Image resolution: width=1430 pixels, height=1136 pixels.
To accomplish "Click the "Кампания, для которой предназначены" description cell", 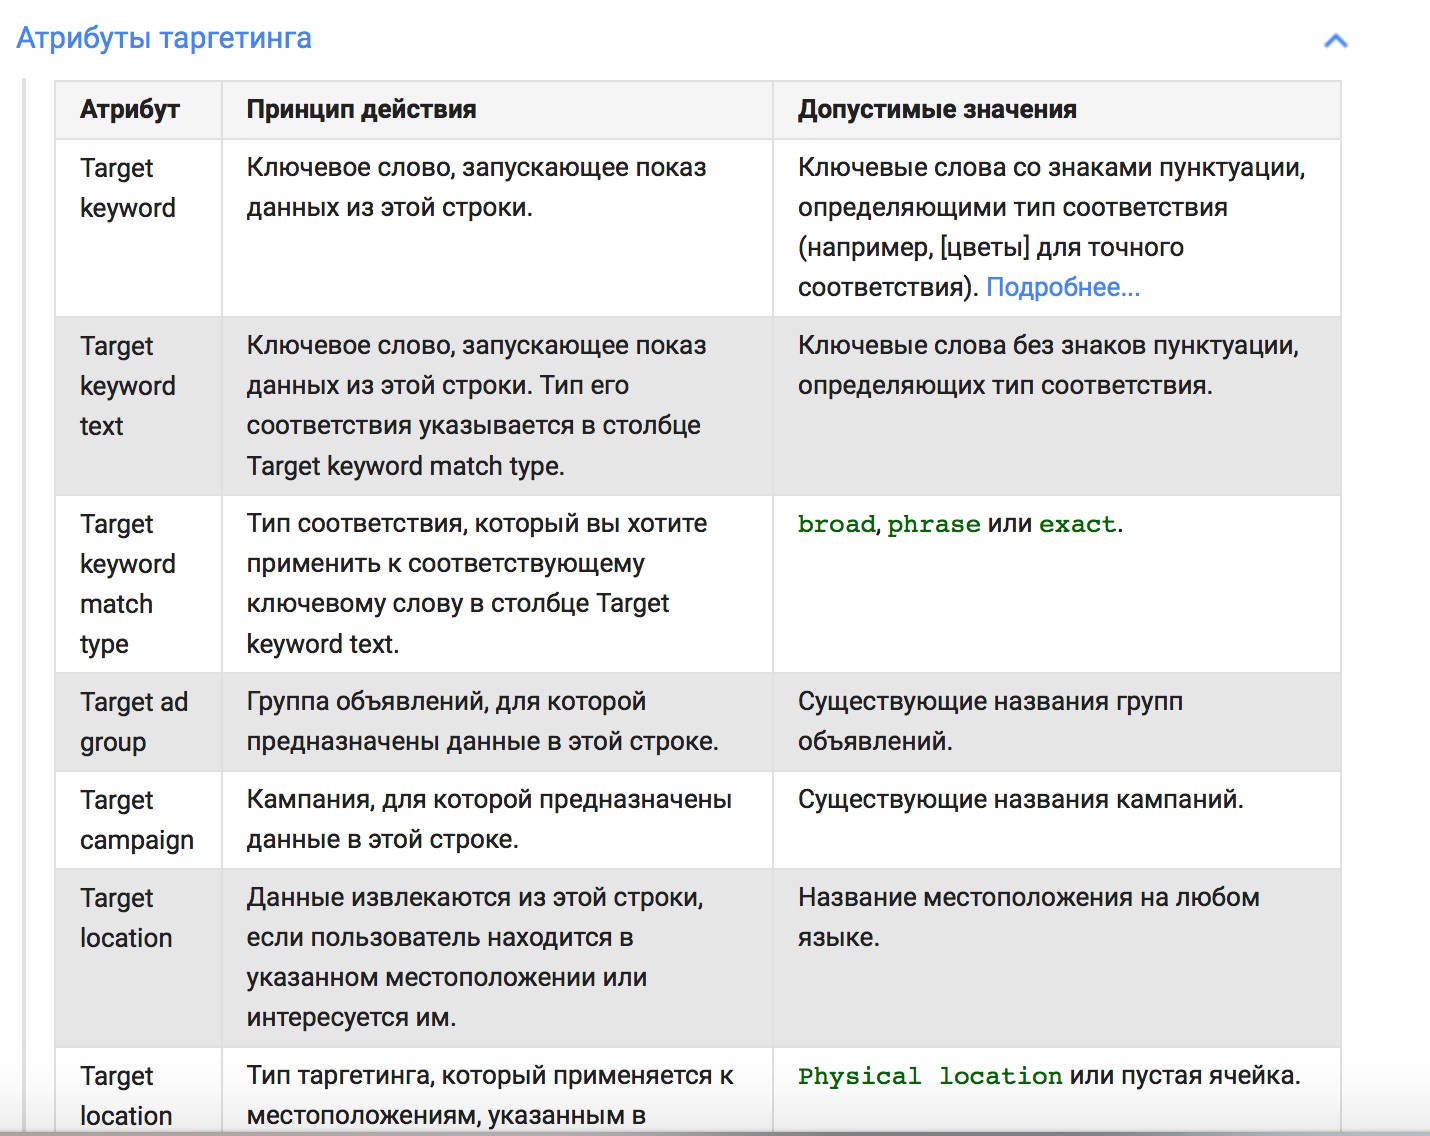I will point(489,819).
